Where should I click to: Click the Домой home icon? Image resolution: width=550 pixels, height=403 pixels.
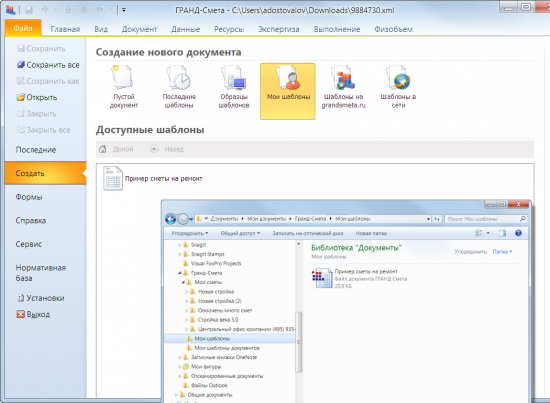pyautogui.click(x=102, y=149)
